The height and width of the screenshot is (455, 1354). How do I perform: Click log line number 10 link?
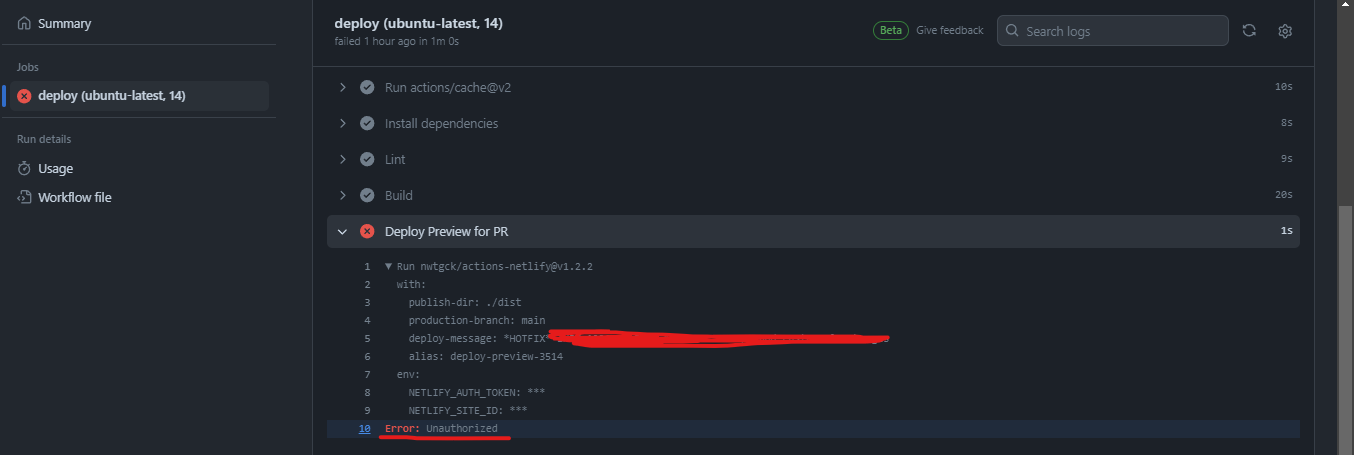pos(365,429)
